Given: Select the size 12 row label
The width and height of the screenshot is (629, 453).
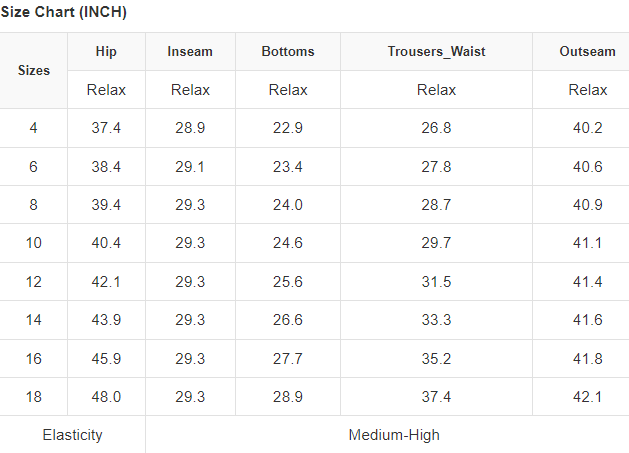Looking at the screenshot, I should click(x=34, y=282).
